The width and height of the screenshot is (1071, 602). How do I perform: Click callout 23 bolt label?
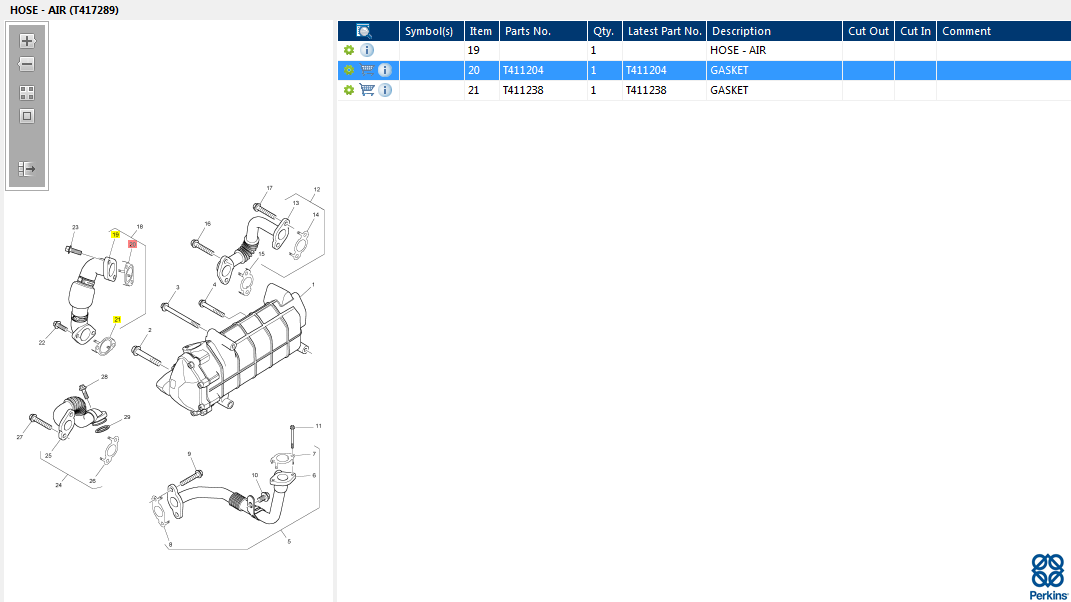pos(75,227)
